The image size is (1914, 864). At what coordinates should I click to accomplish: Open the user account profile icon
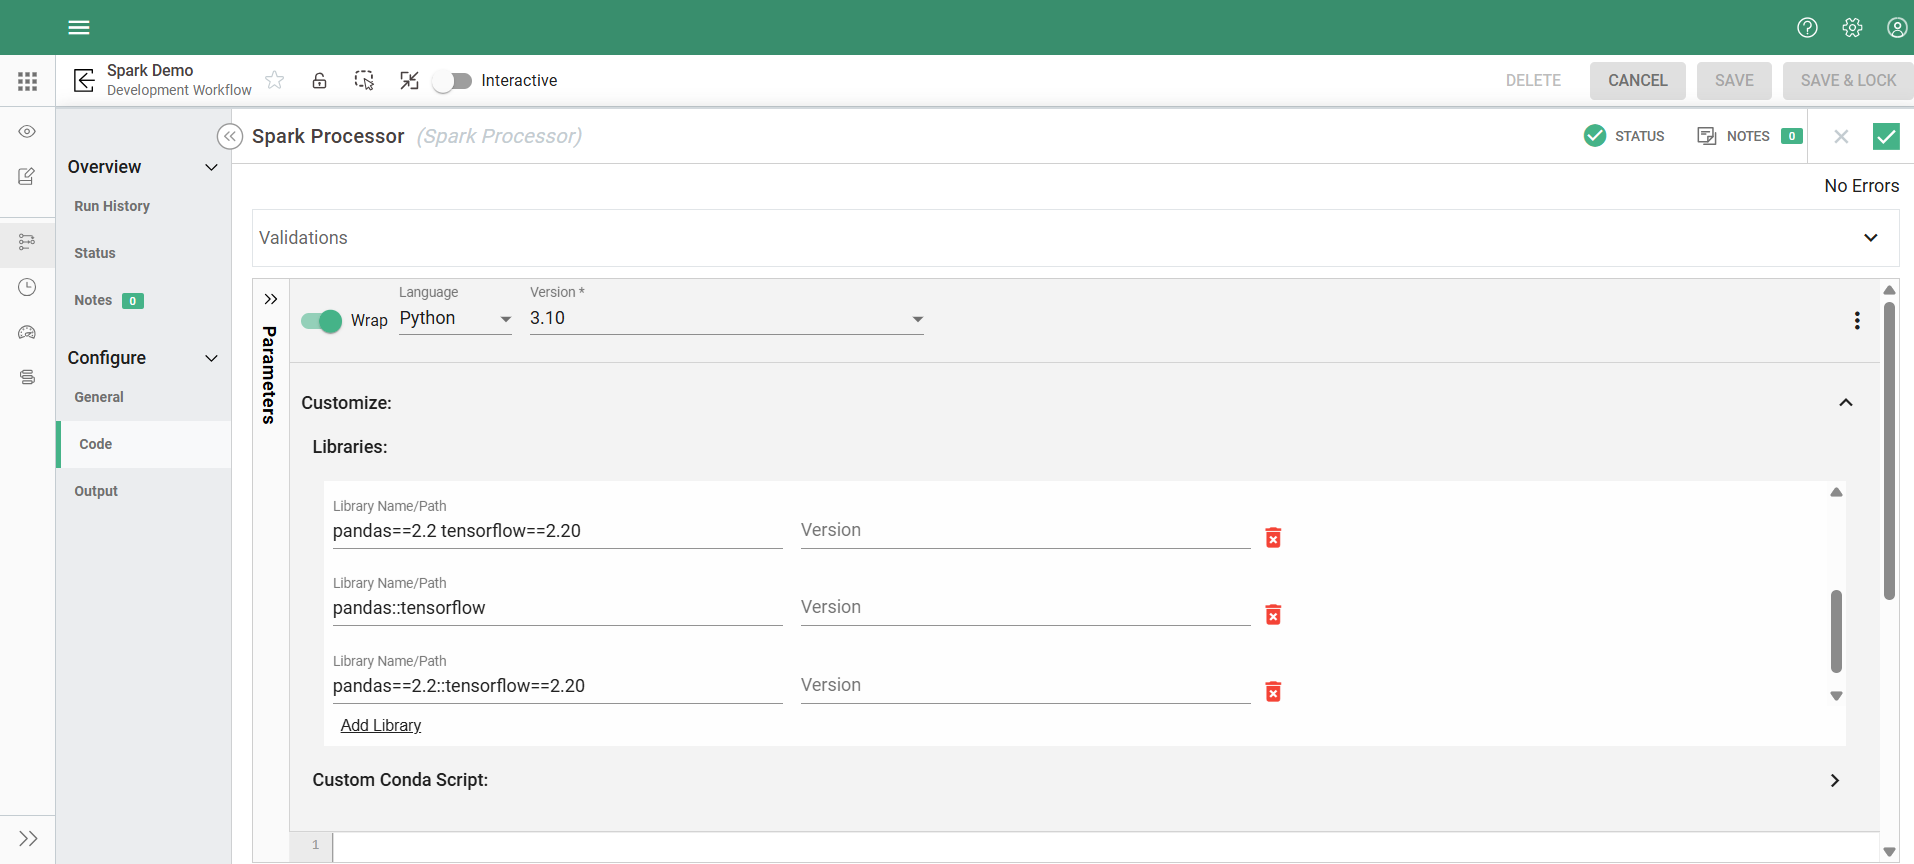coord(1896,27)
